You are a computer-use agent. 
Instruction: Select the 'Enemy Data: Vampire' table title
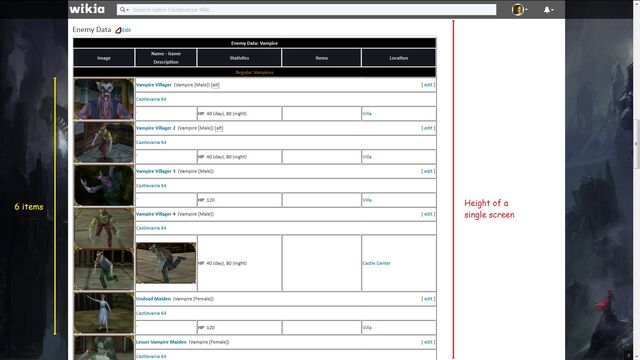254,43
